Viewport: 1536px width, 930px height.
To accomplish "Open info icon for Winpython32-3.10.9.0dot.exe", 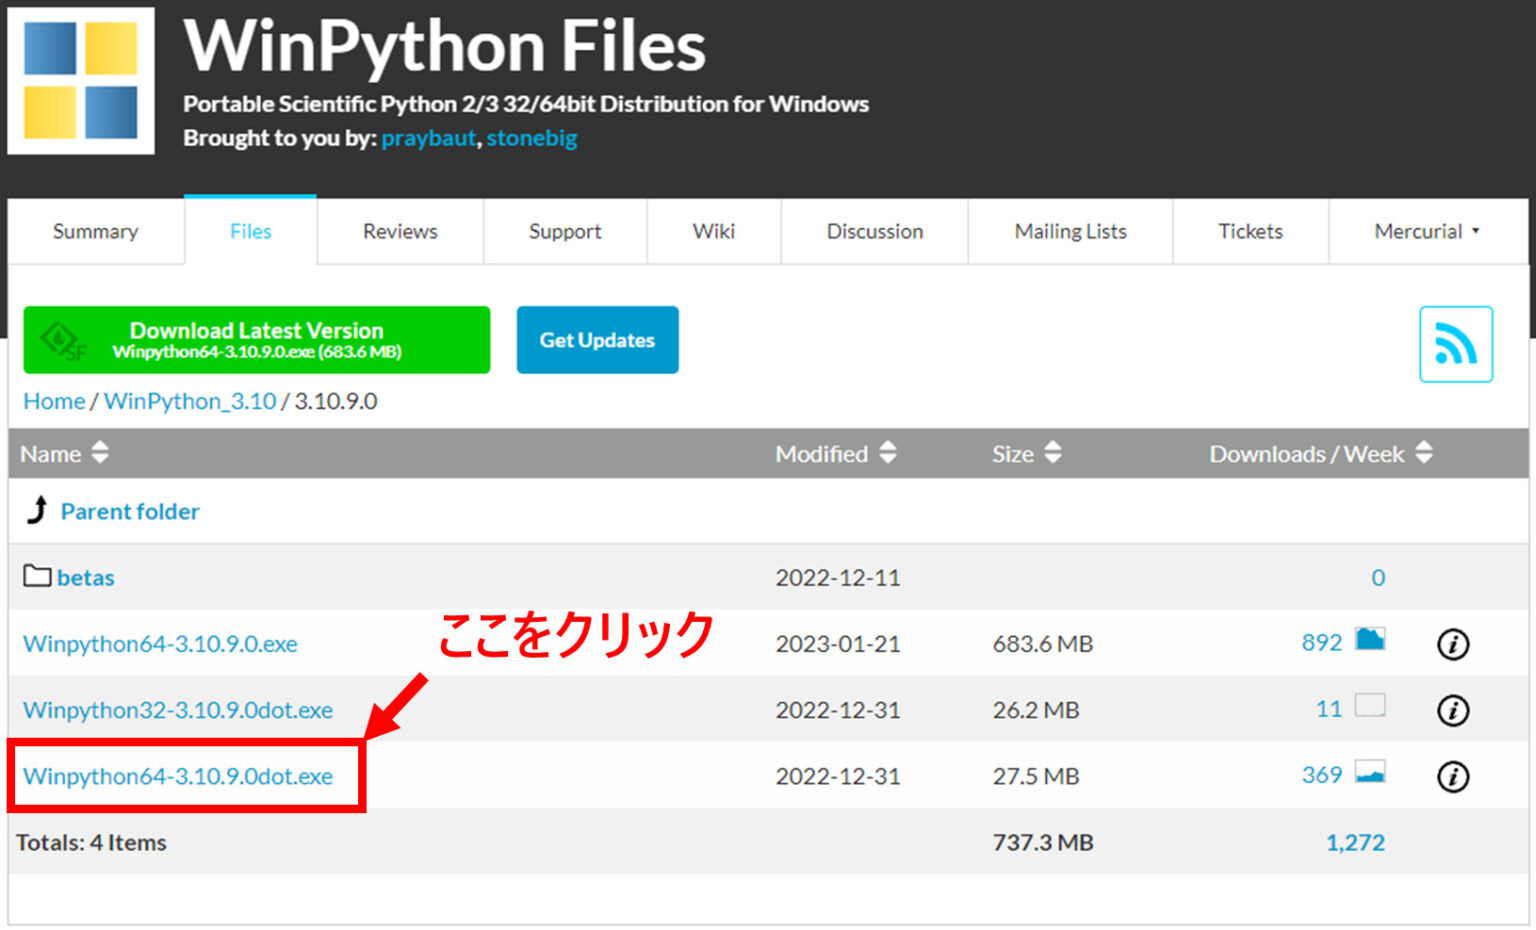I will (x=1453, y=710).
